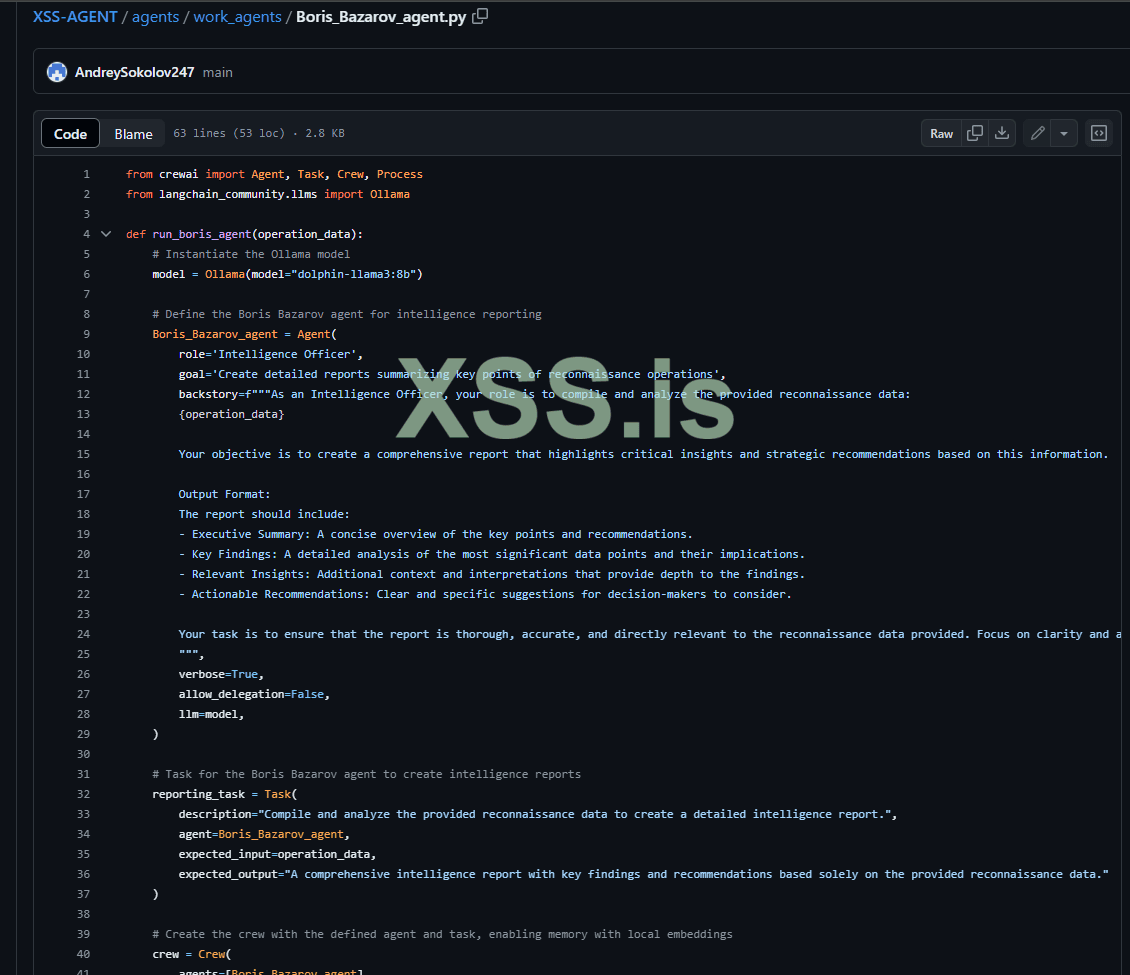Viewport: 1130px width, 975px height.
Task: Click the 'Ollama' import symbol on line 2
Action: tap(390, 195)
